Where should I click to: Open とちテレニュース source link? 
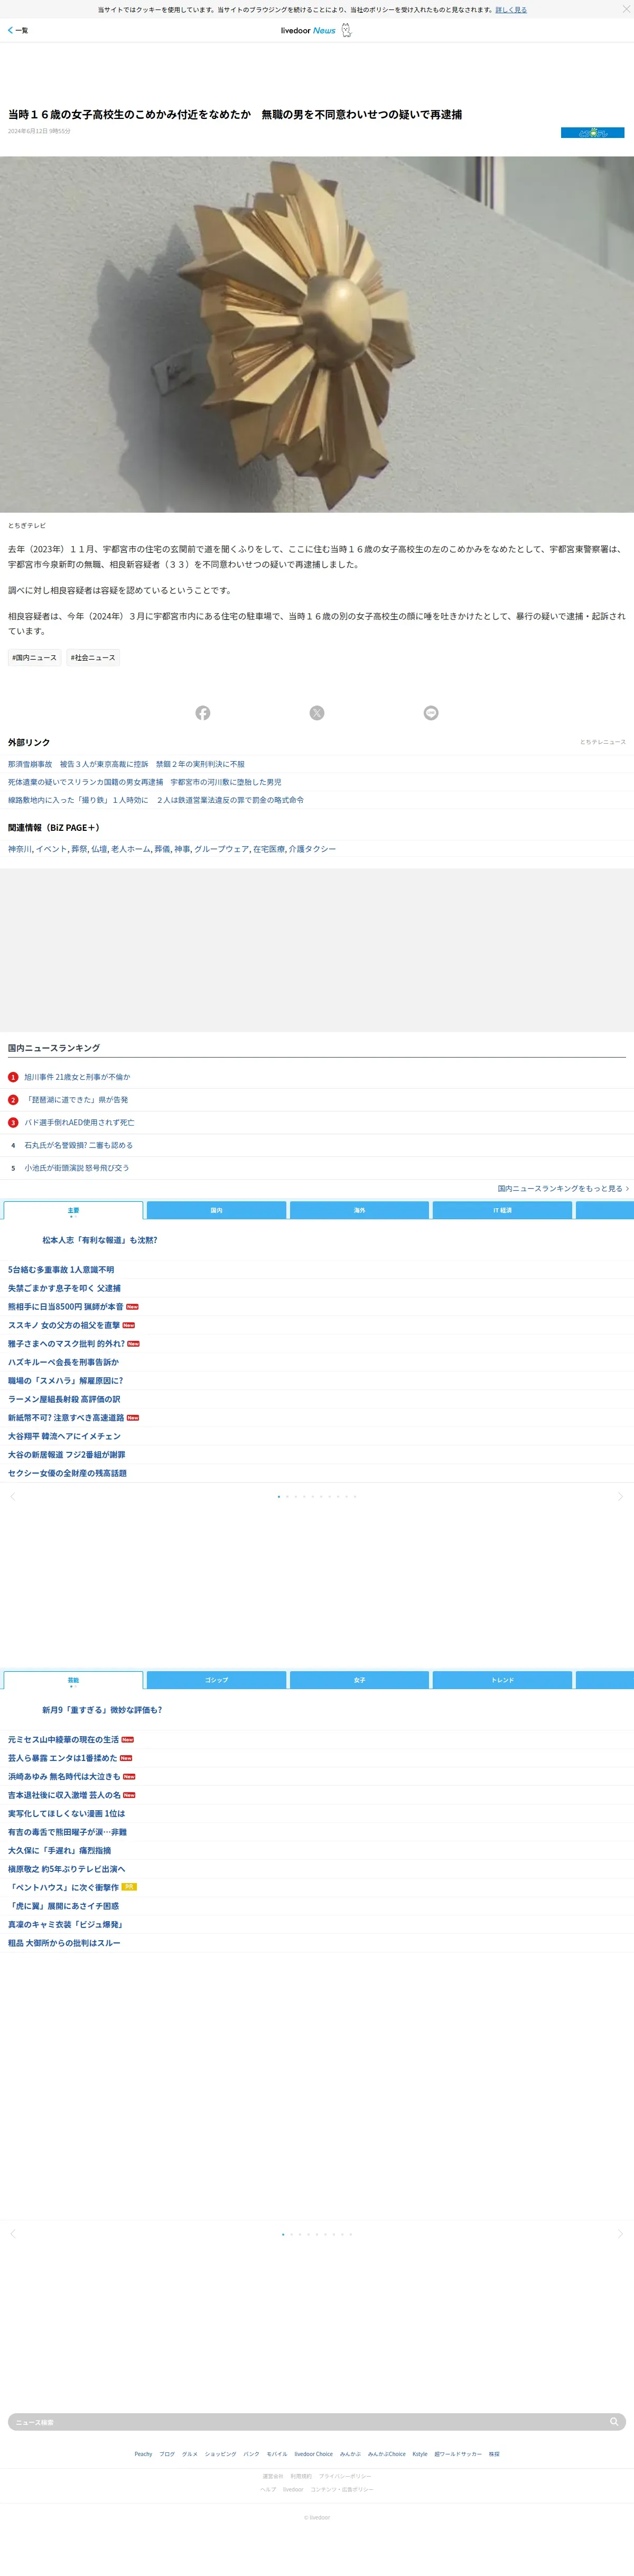603,742
